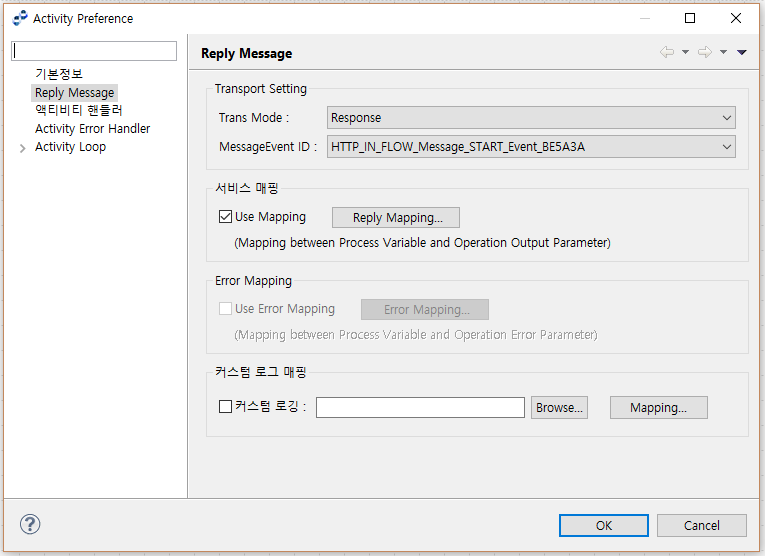Click the forward navigation arrow icon
The width and height of the screenshot is (765, 556).
point(704,53)
